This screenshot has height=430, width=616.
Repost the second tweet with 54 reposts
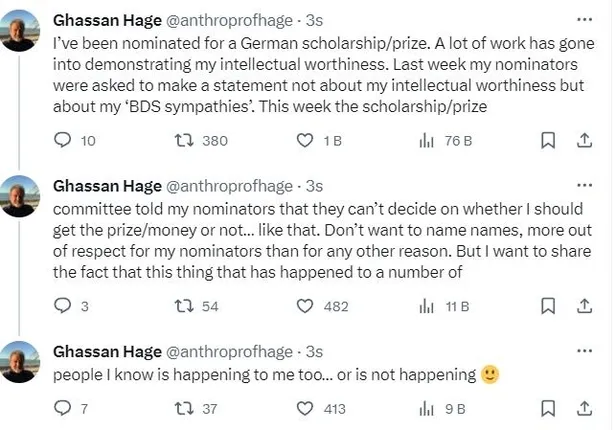pyautogui.click(x=183, y=306)
